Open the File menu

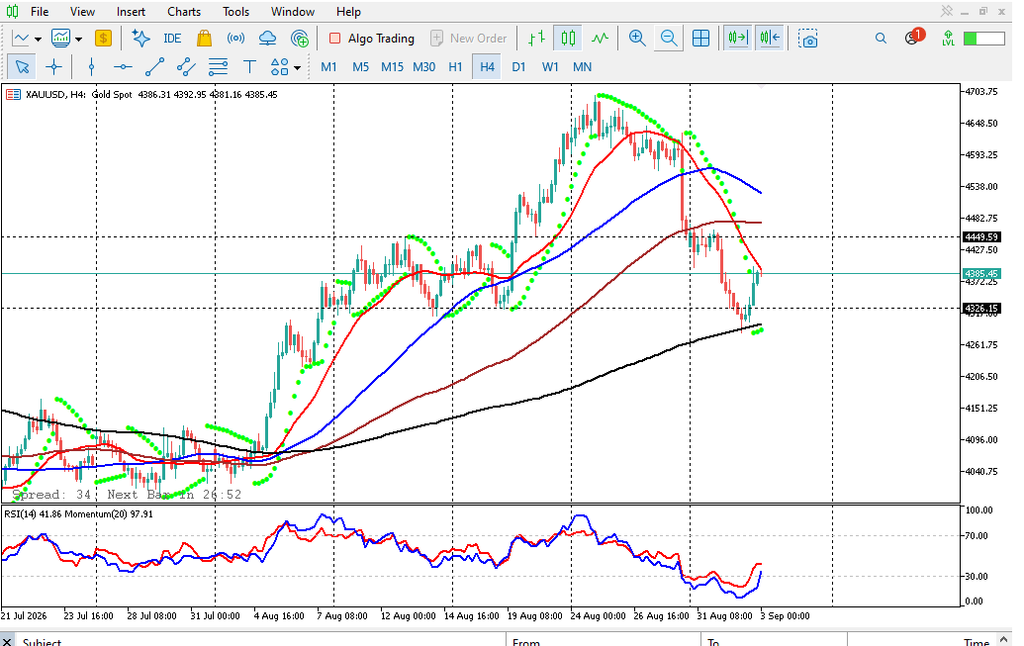coord(39,12)
